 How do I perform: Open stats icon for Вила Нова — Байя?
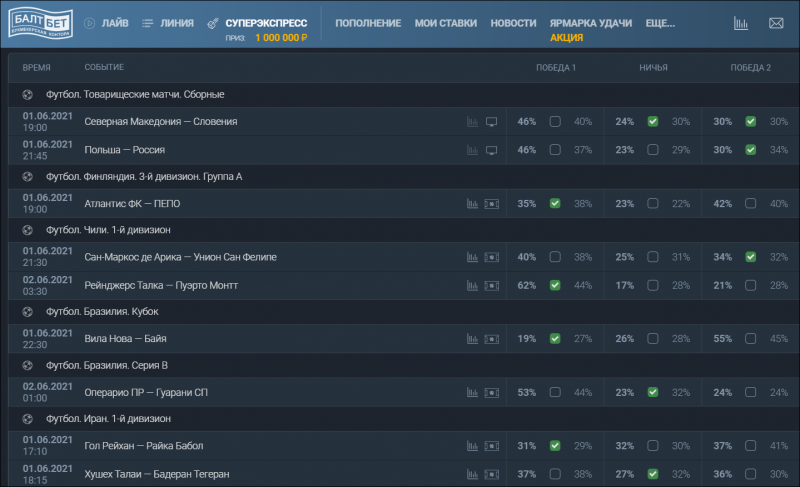[x=472, y=339]
